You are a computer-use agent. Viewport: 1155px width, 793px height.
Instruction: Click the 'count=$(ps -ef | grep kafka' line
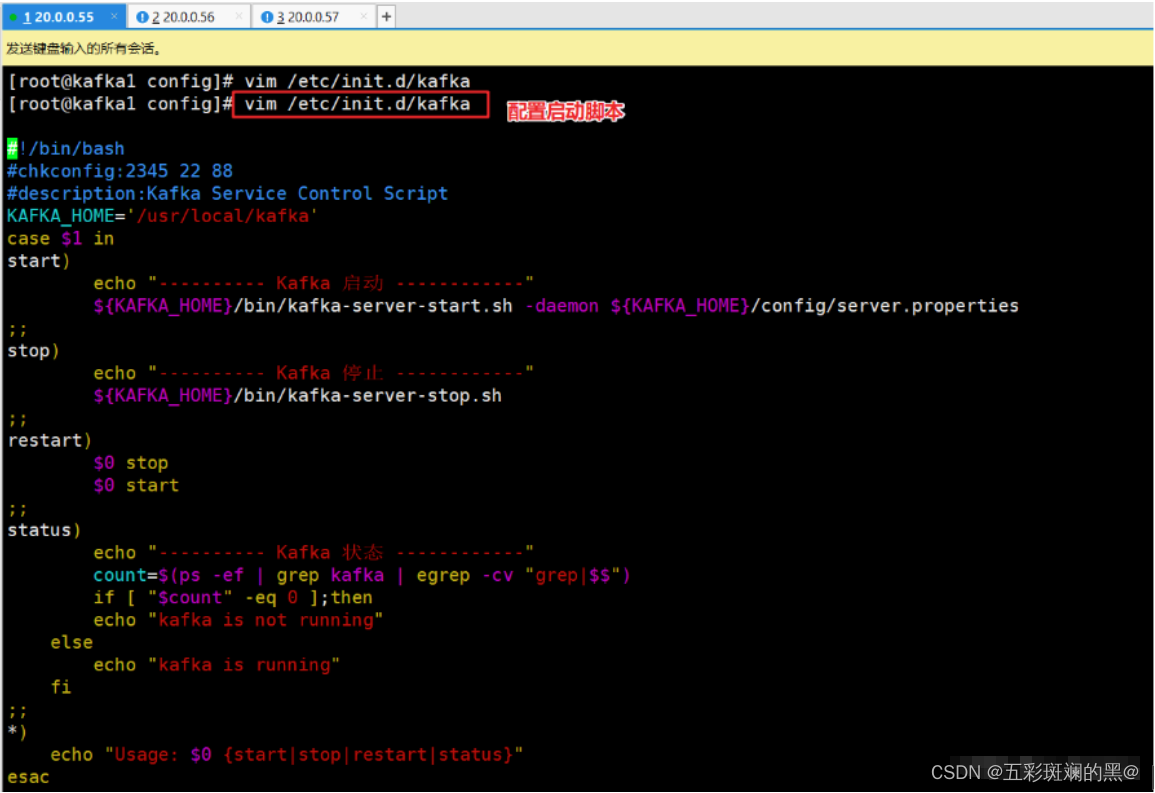click(362, 575)
